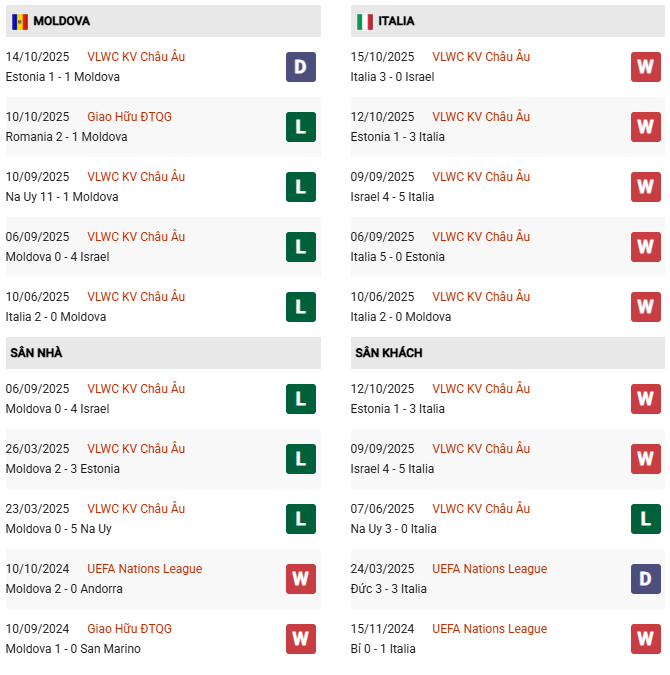Click the win badge for Moldova 2 - 0 Andorra
The height and width of the screenshot is (675, 670).
[x=301, y=579]
